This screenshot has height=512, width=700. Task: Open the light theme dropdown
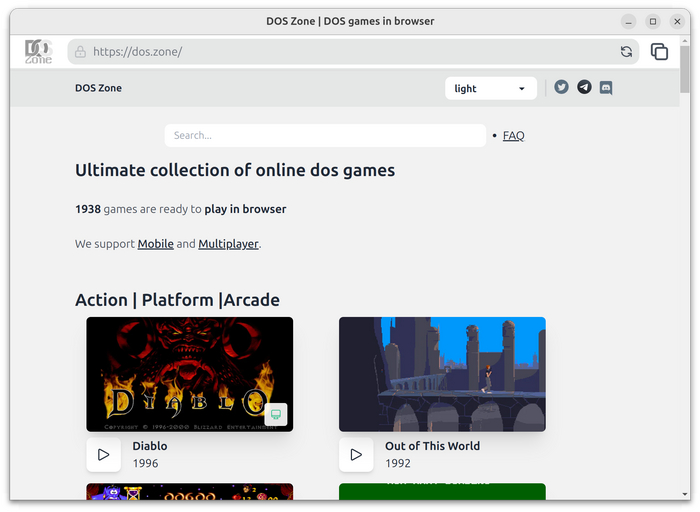tap(490, 89)
